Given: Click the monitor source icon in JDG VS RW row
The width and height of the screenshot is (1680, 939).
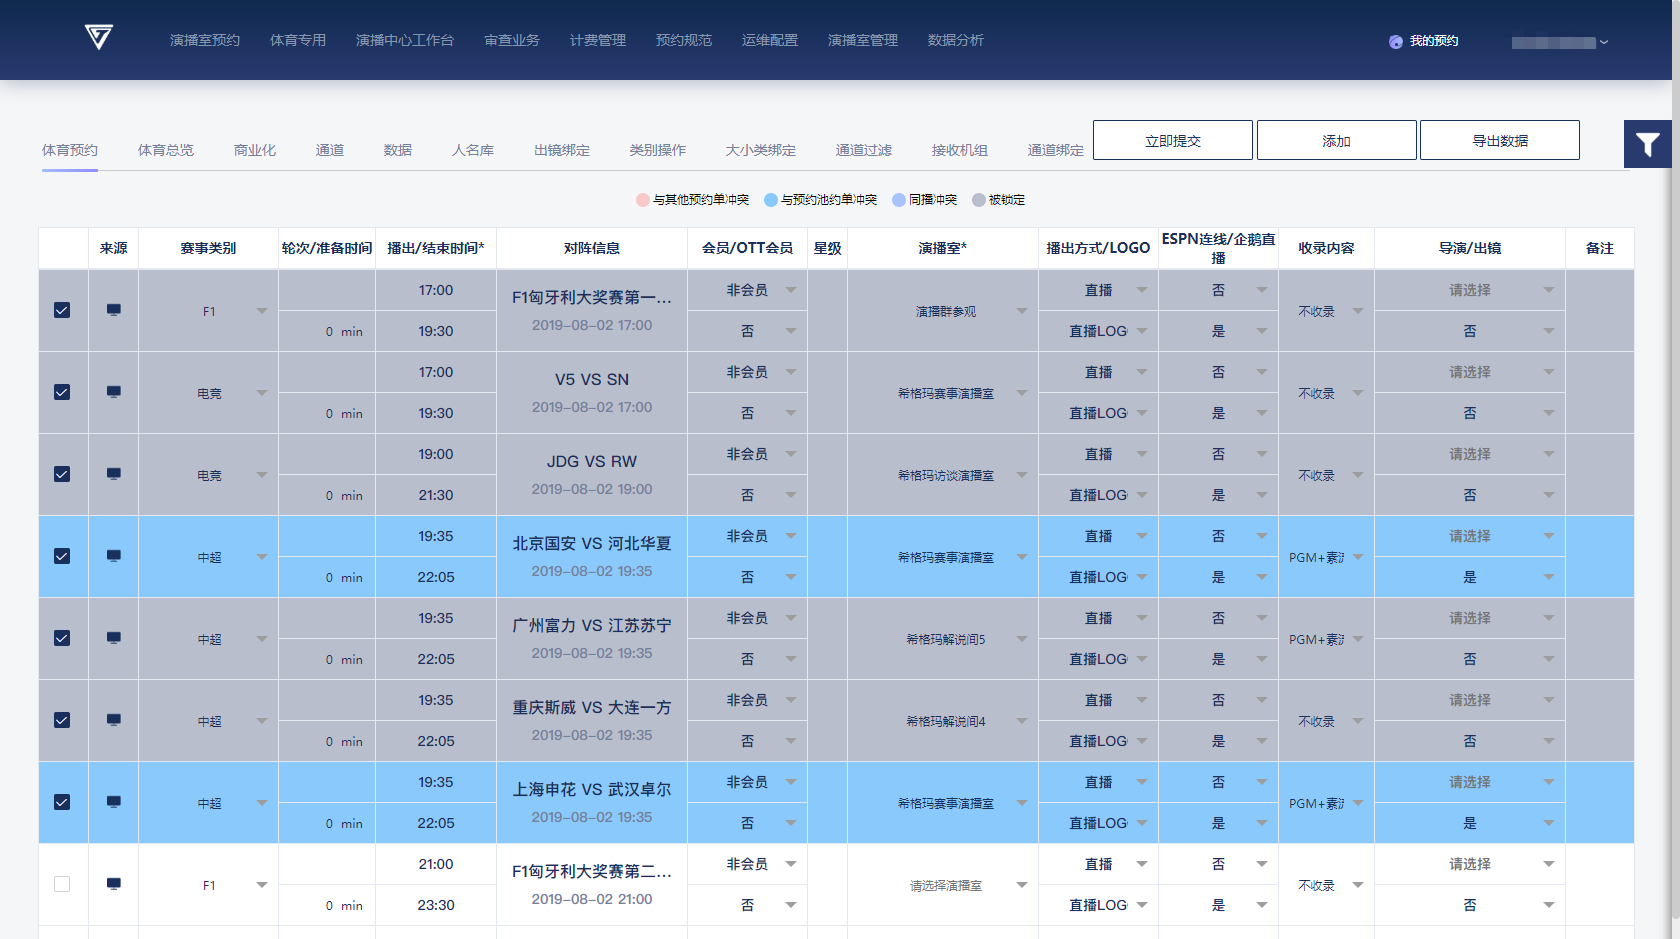Looking at the screenshot, I should click(x=114, y=474).
